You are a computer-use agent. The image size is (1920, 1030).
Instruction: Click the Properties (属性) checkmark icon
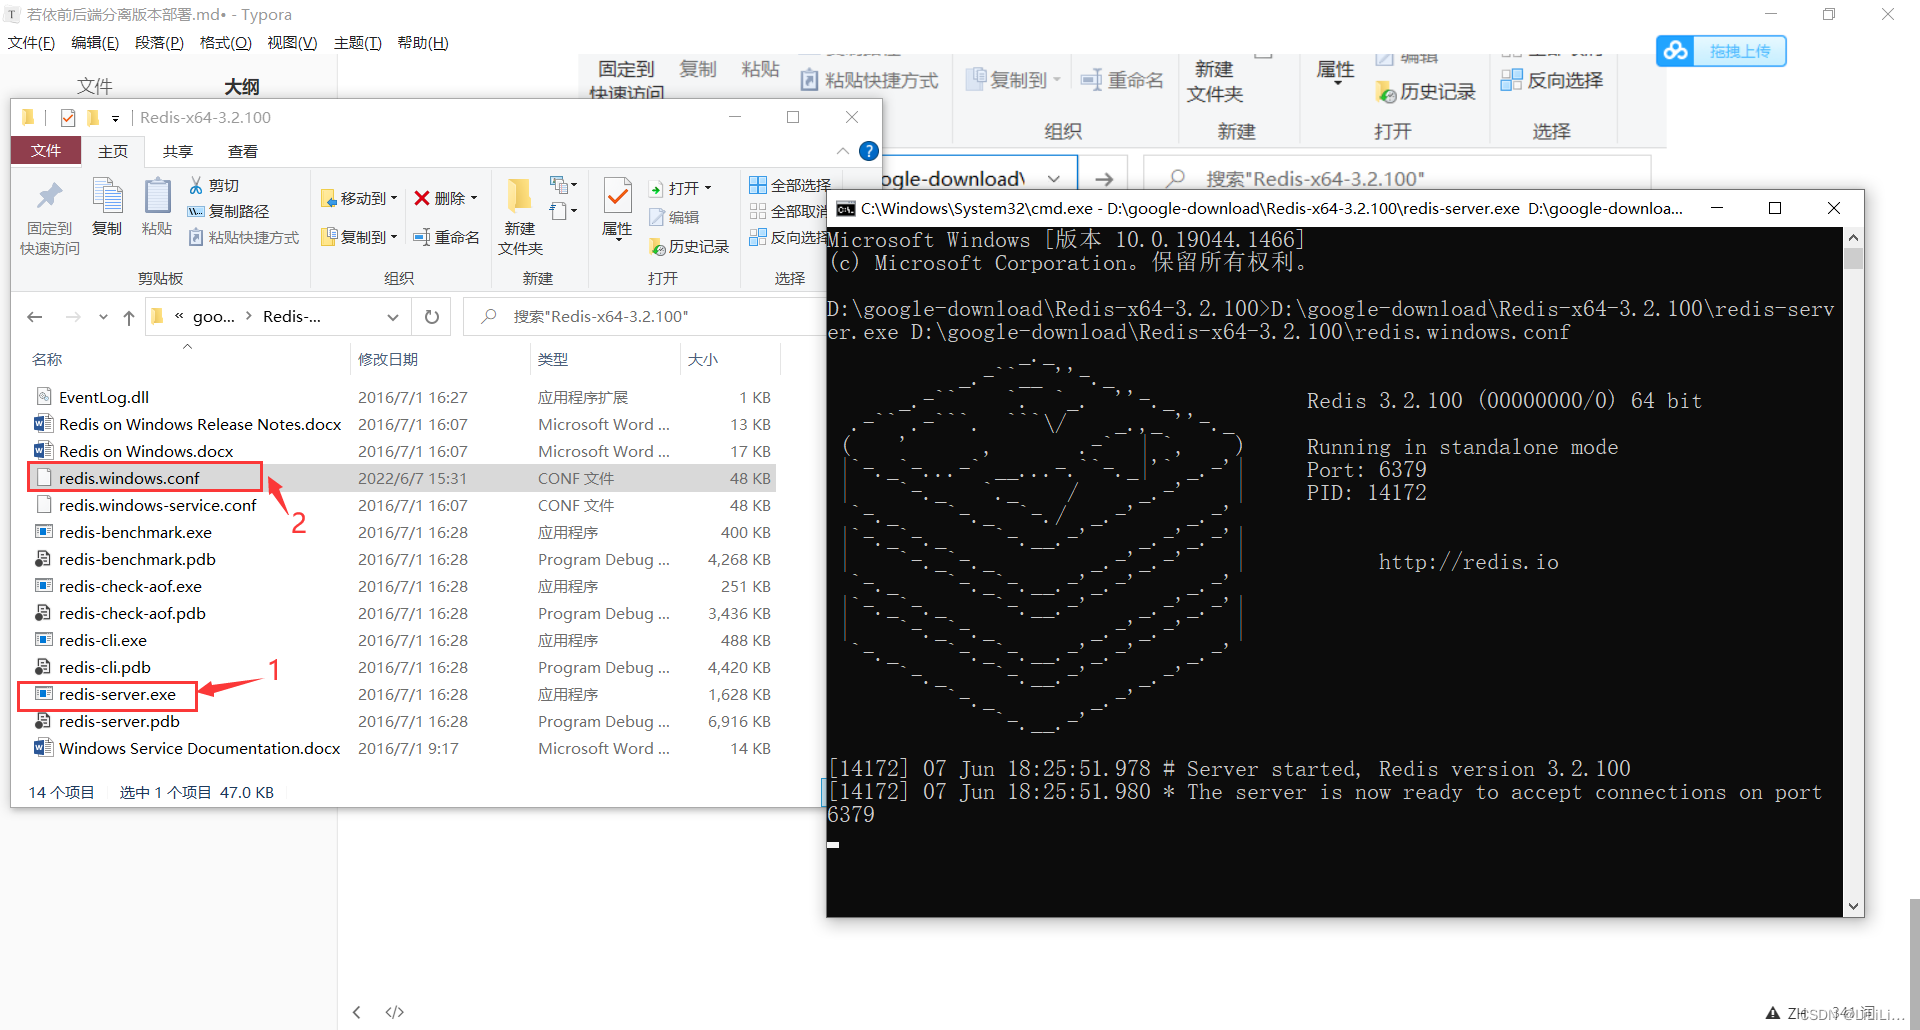pyautogui.click(x=618, y=196)
